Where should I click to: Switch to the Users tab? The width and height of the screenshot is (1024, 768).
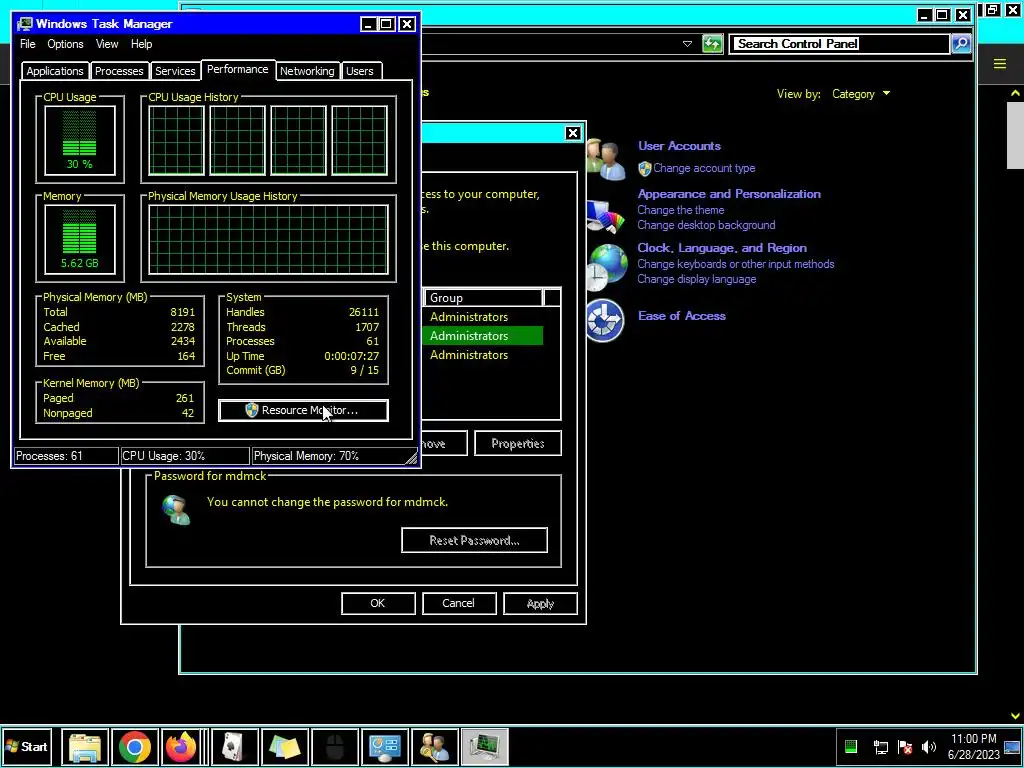pos(360,71)
